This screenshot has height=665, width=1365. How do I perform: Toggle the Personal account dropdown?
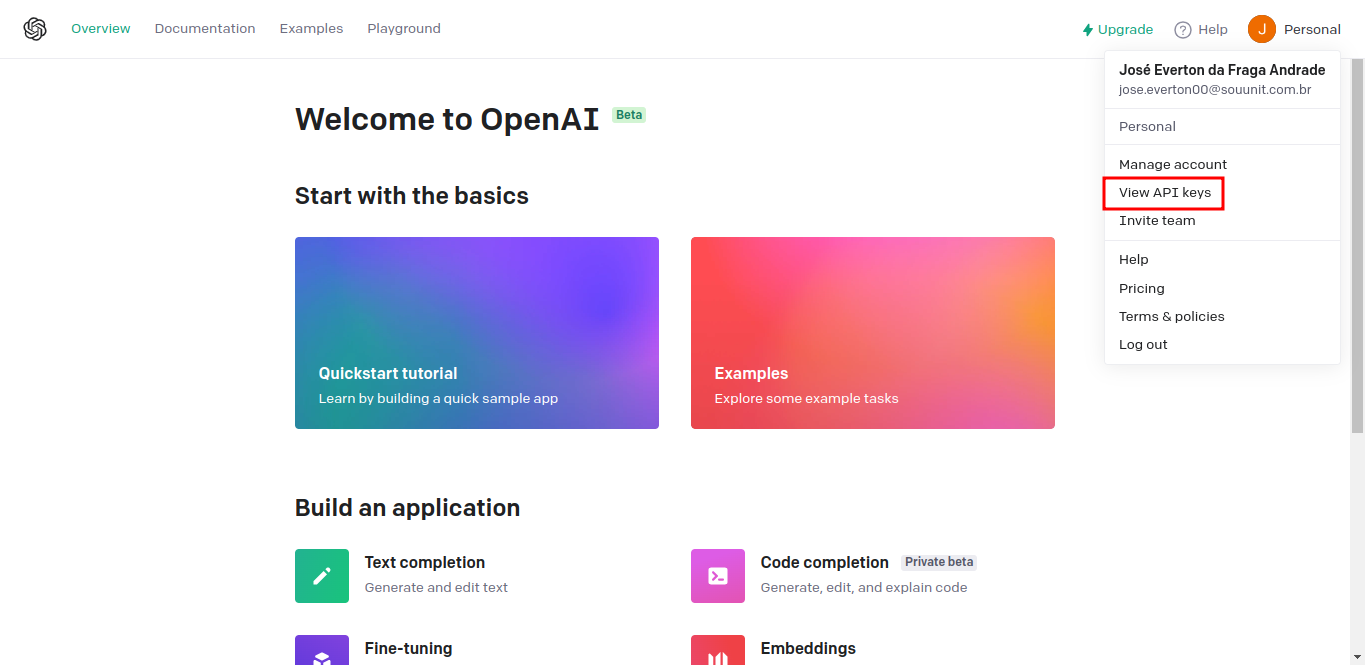pos(1294,29)
